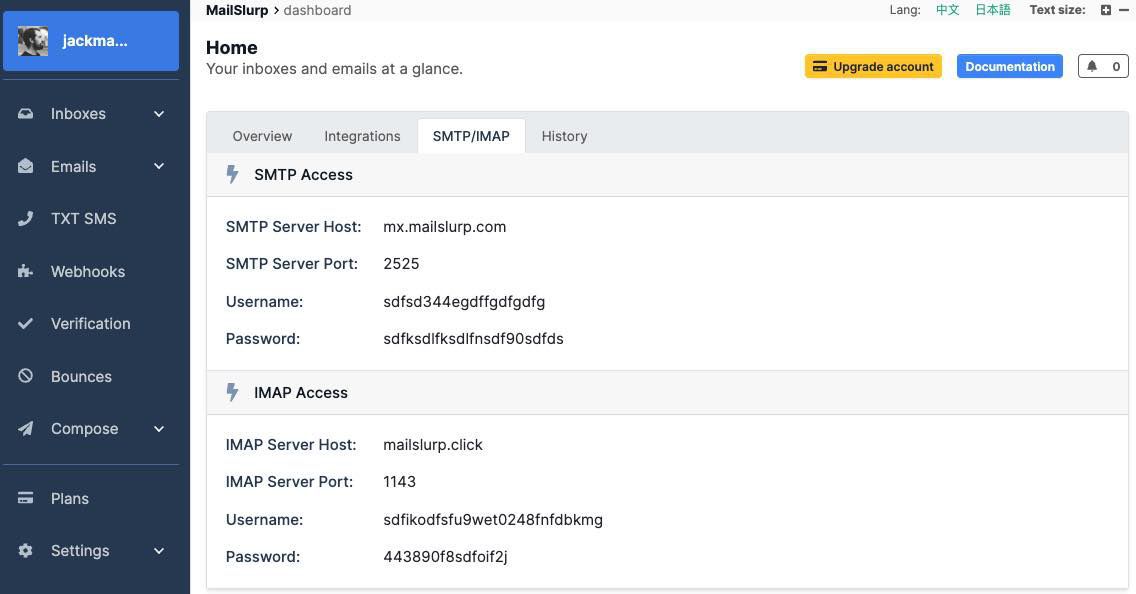
Task: Expand the Settings submenu chevron
Action: click(x=159, y=551)
